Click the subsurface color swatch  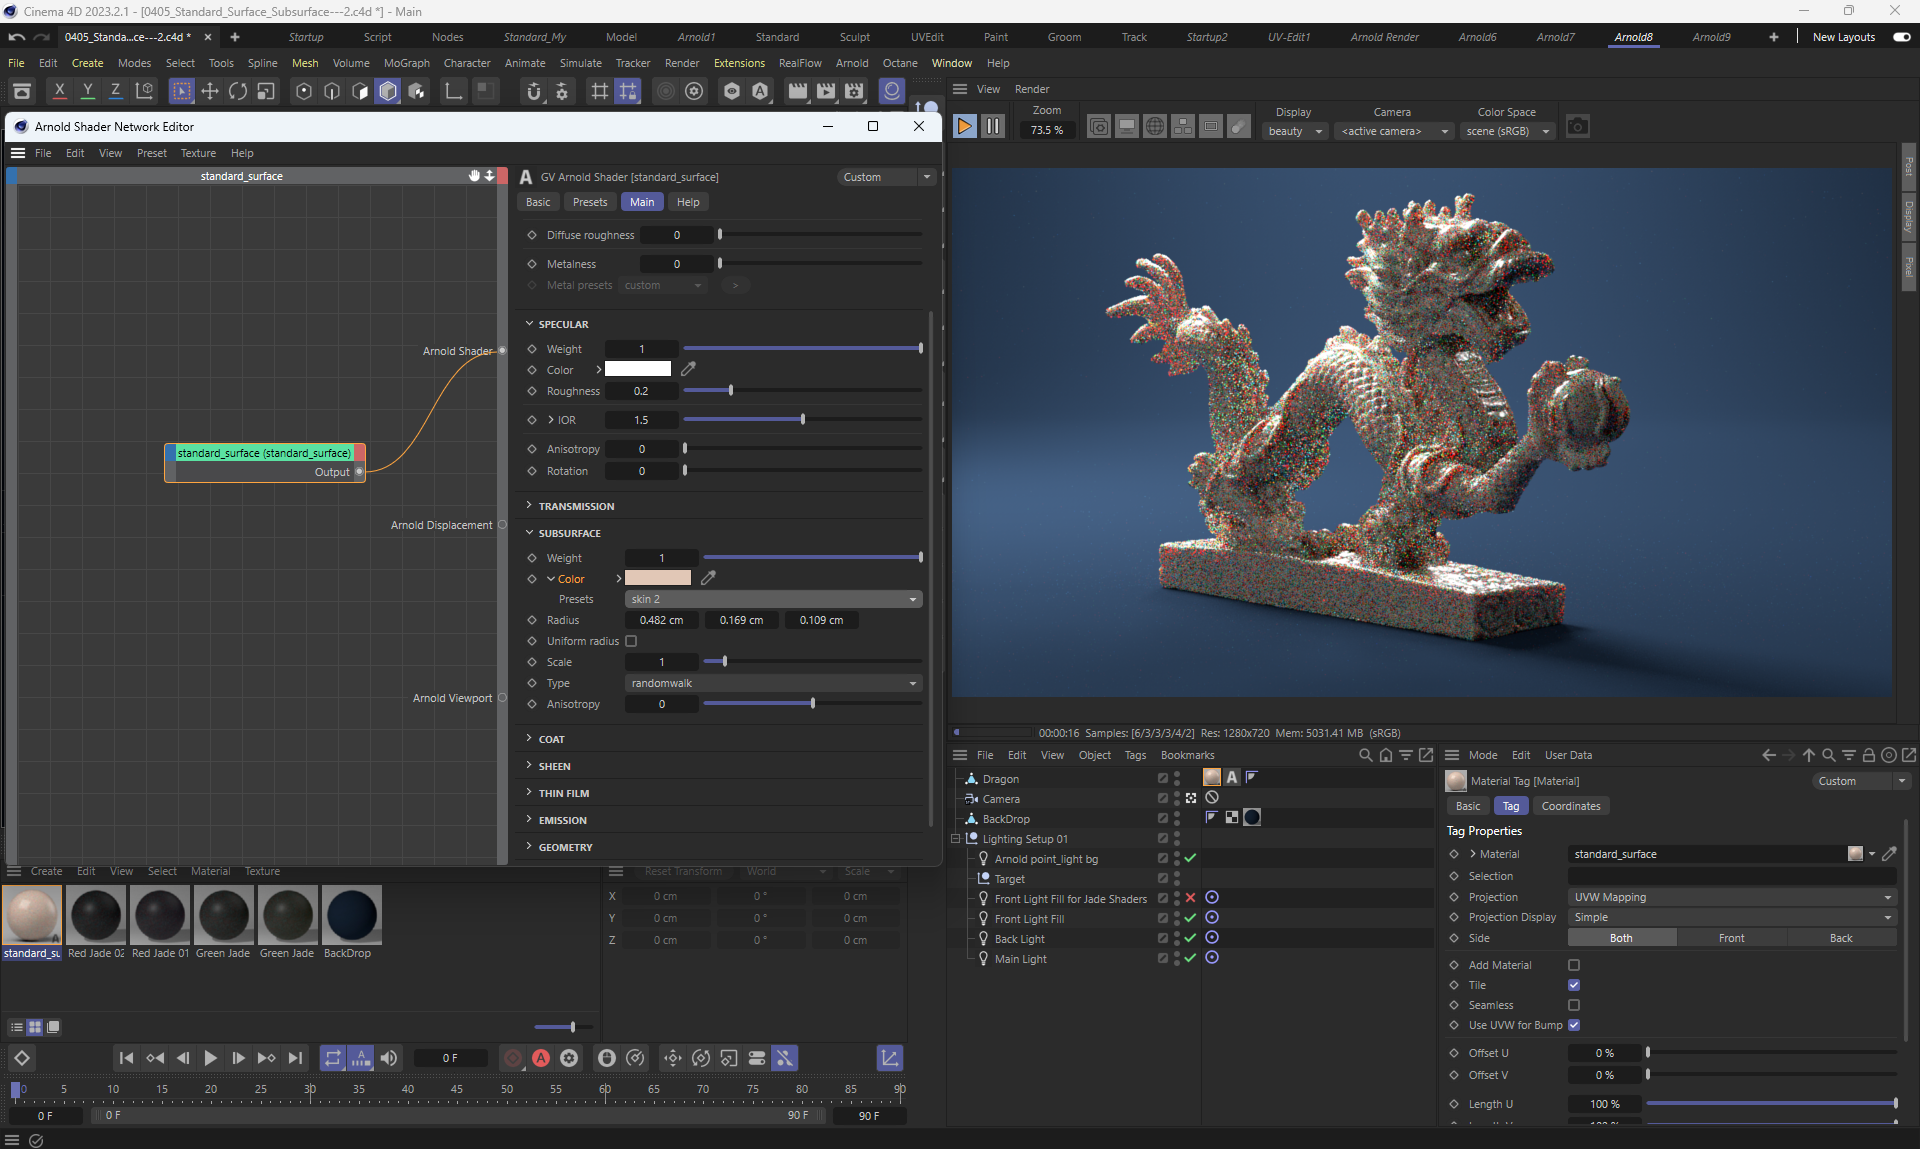click(x=657, y=579)
